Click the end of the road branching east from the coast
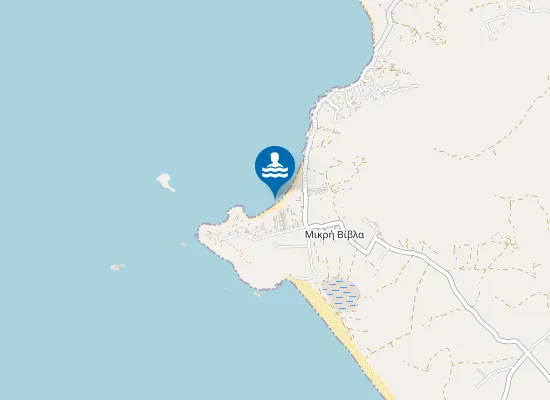The image size is (550, 400). [x=416, y=85]
